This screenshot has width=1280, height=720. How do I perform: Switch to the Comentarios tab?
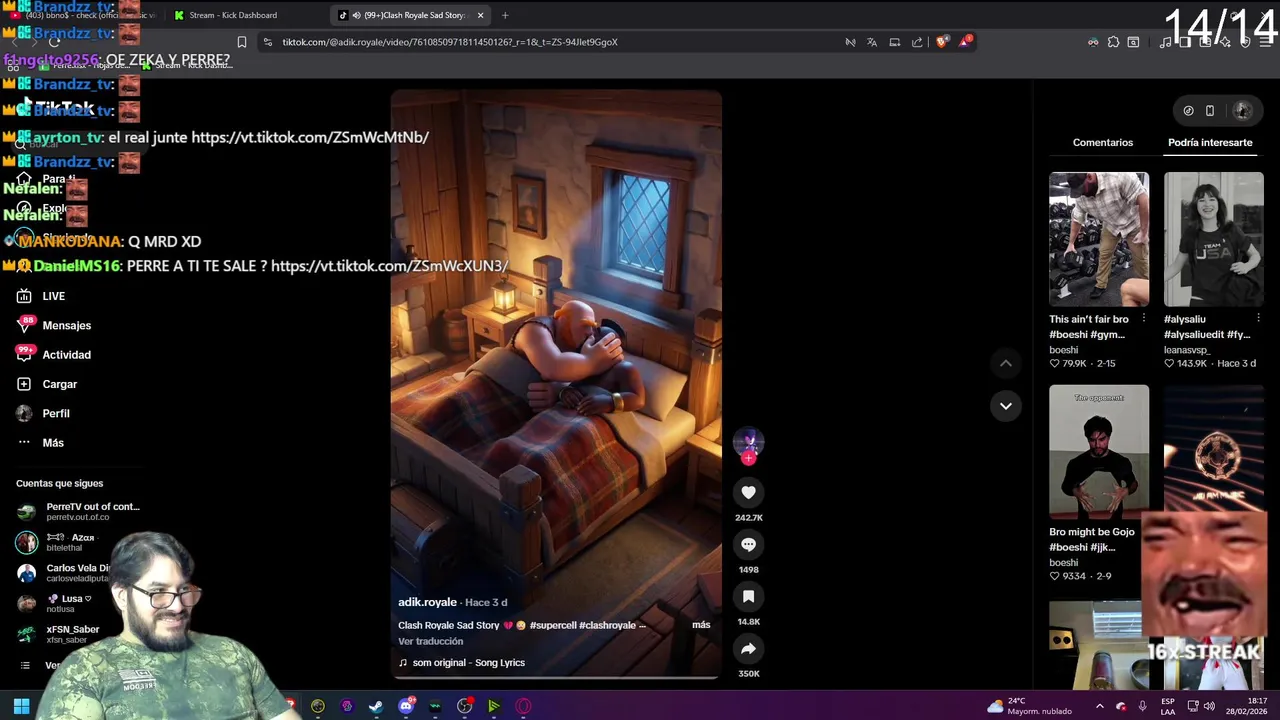[1103, 142]
